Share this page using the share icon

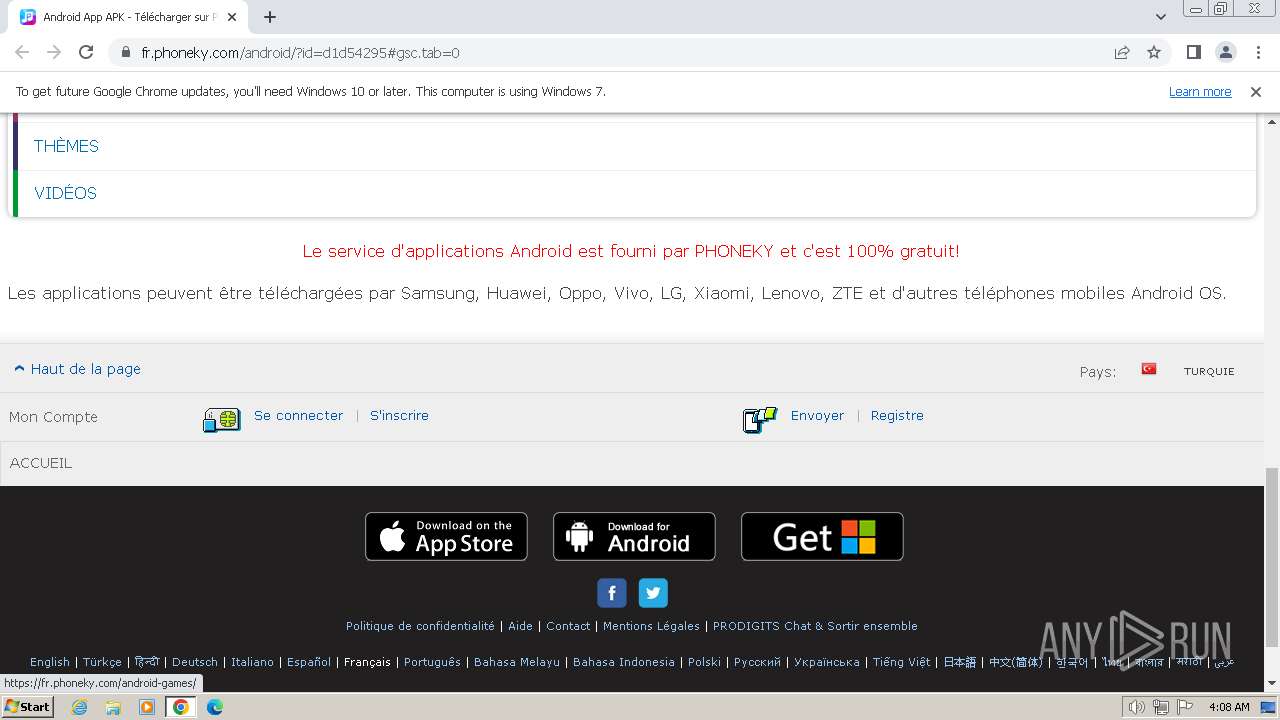click(1122, 52)
